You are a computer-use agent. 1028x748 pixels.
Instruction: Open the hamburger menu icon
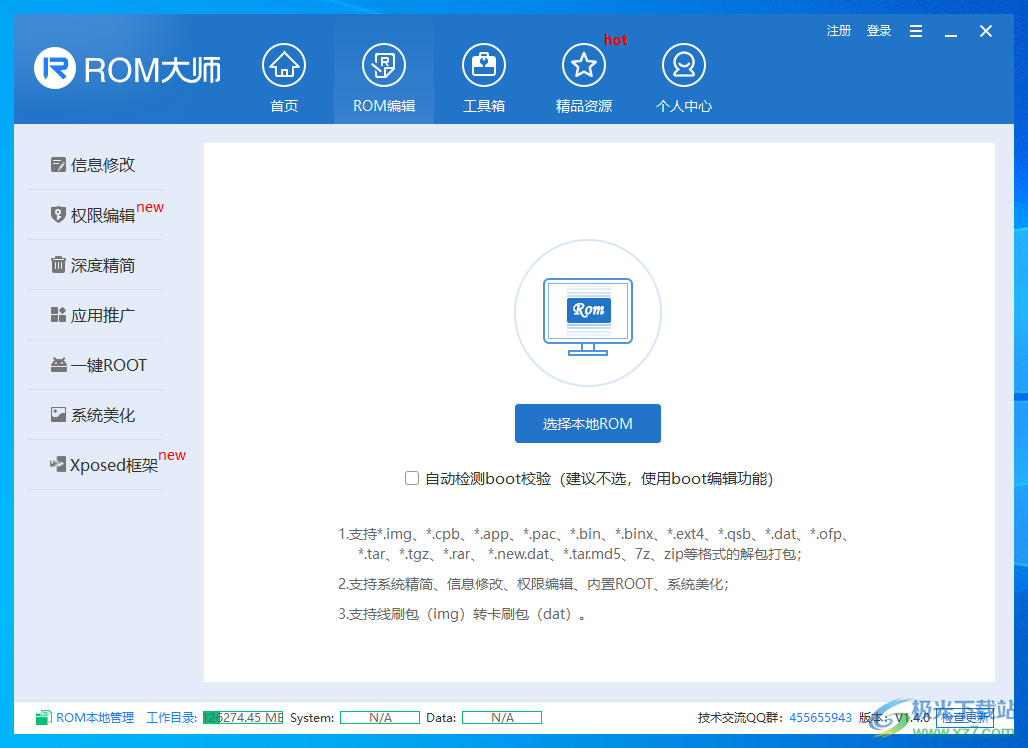[x=916, y=31]
